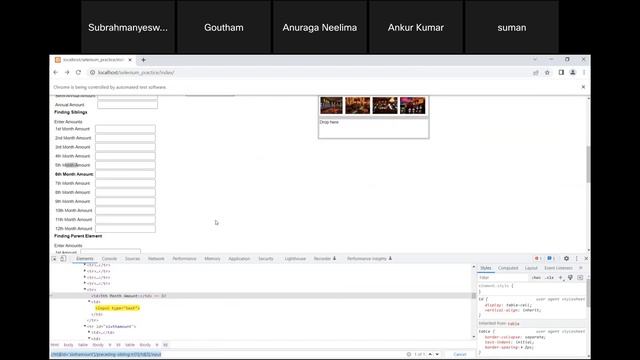Viewport: 640px width, 360px height.
Task: Bookmark this page with the star icon
Action: [x=547, y=73]
